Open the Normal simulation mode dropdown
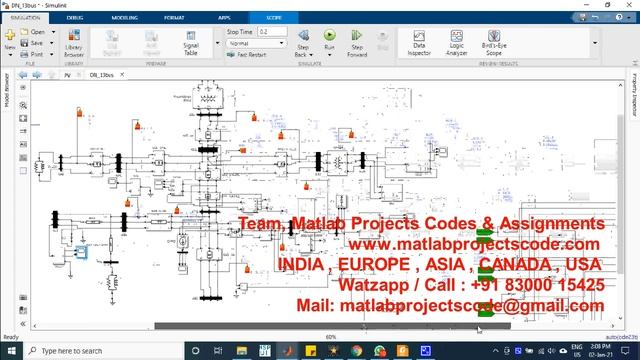Screen dimensions: 640x360 (x=256, y=43)
